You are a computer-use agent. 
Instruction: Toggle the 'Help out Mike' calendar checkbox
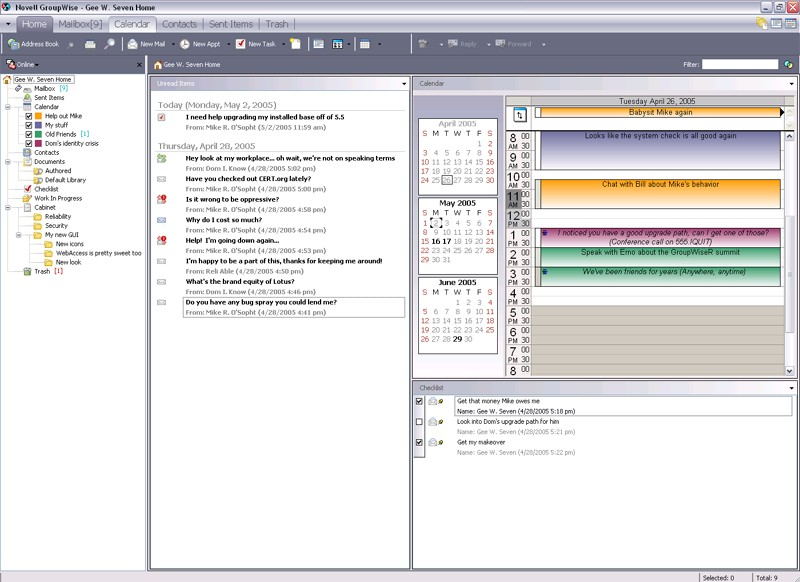[x=29, y=116]
